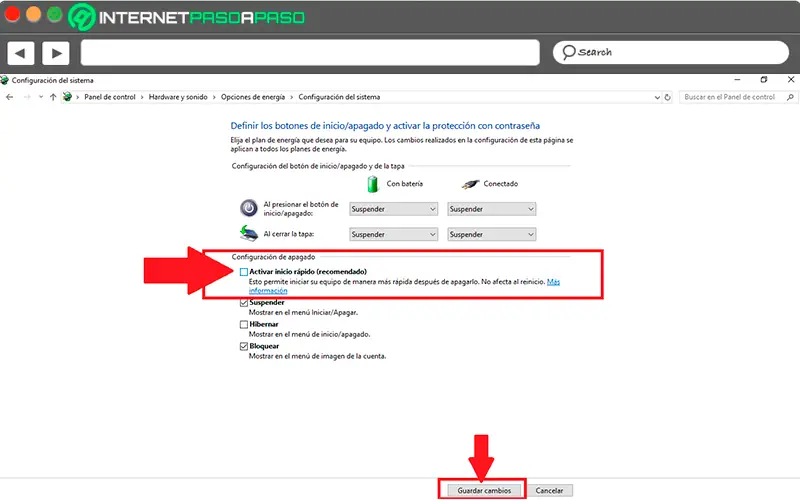Click the Cancelar button

point(549,490)
